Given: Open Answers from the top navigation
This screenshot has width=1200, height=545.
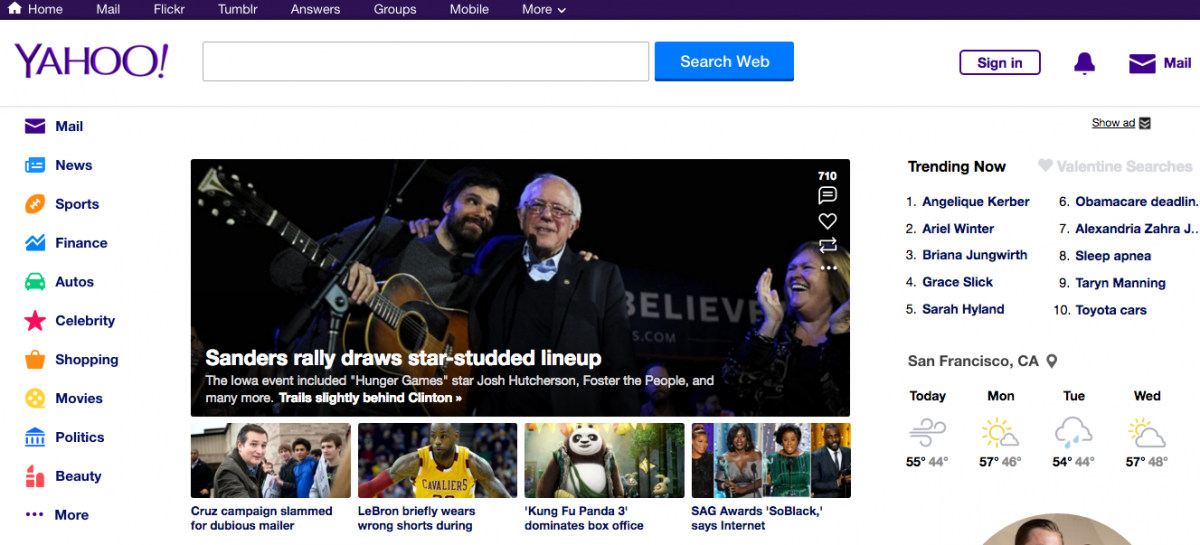Looking at the screenshot, I should click(315, 9).
